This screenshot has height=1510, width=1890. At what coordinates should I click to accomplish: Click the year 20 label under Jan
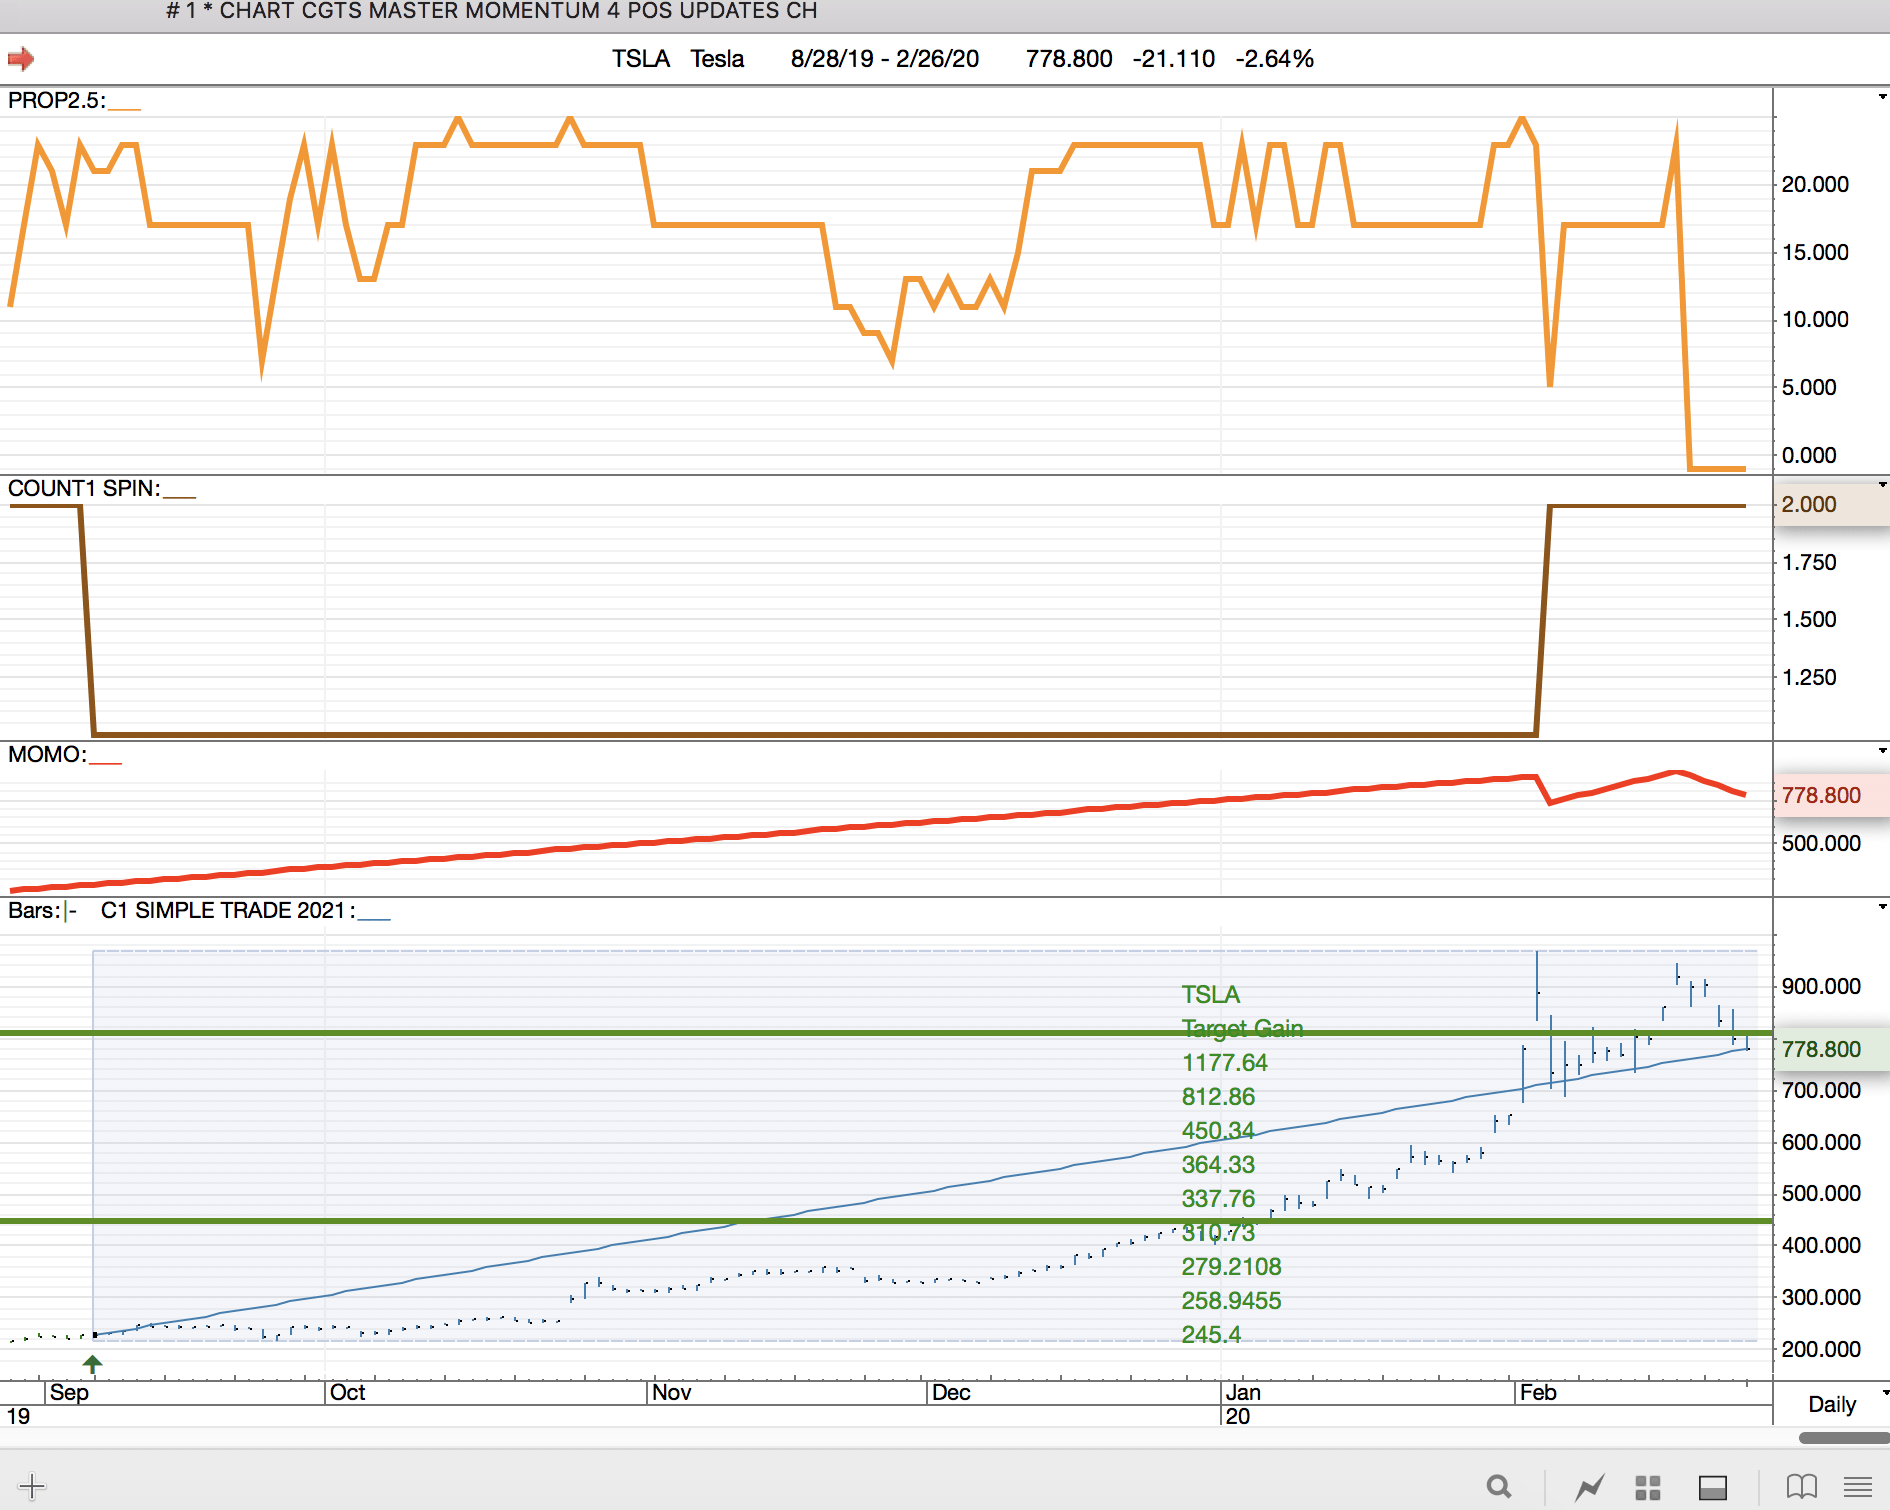(1238, 1416)
